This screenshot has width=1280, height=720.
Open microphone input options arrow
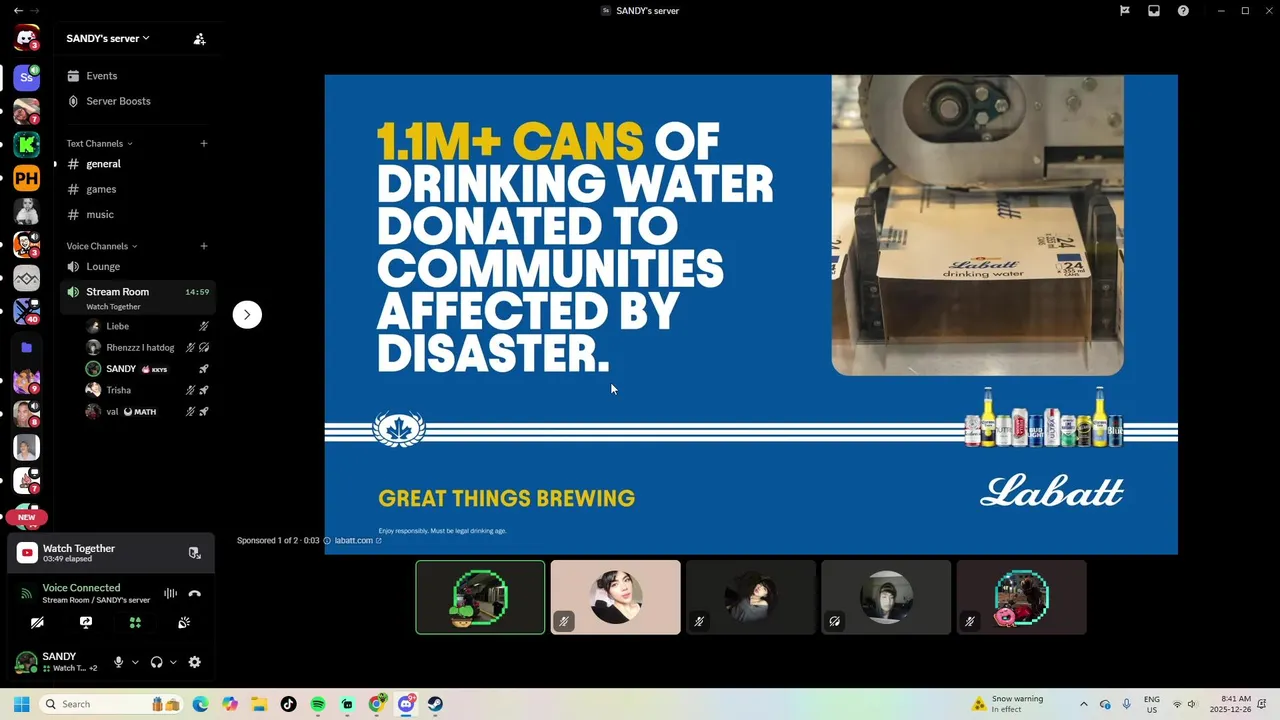click(135, 662)
